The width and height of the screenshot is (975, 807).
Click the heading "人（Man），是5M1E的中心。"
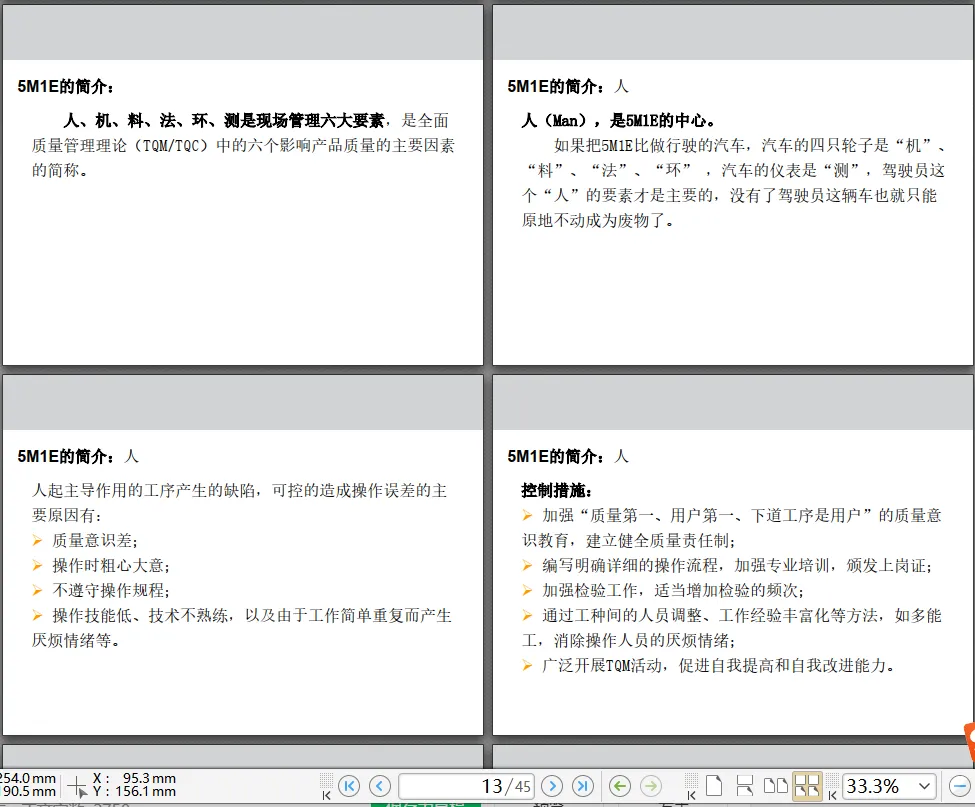click(618, 120)
